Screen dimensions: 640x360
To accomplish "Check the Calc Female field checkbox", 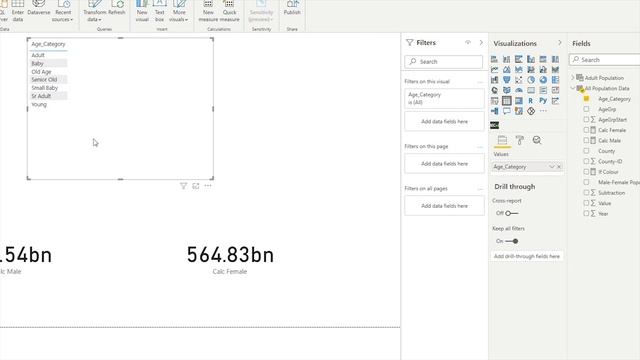I will tap(587, 130).
